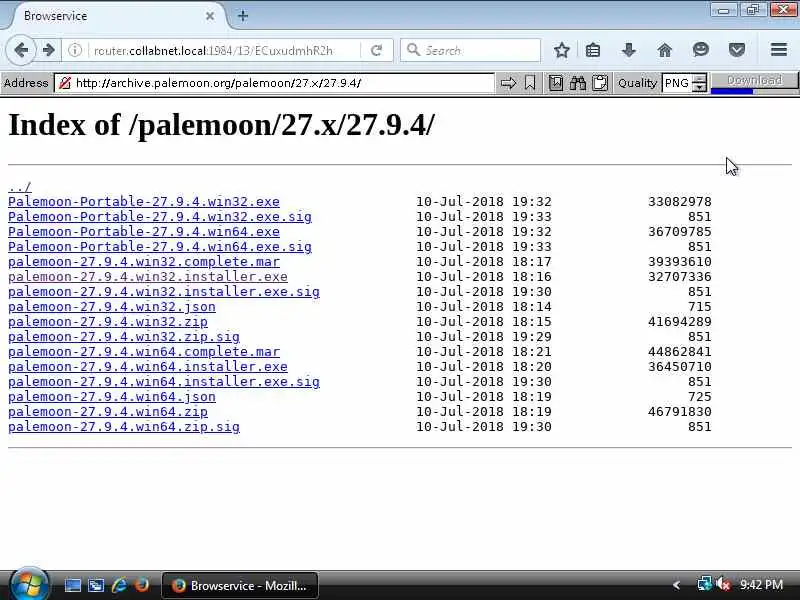Click the Browservice address field with palemoon URL
The width and height of the screenshot is (800, 600).
(274, 83)
